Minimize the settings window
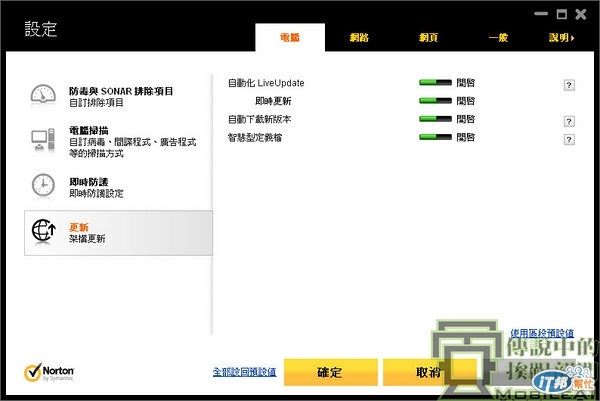The height and width of the screenshot is (401, 600). point(541,14)
